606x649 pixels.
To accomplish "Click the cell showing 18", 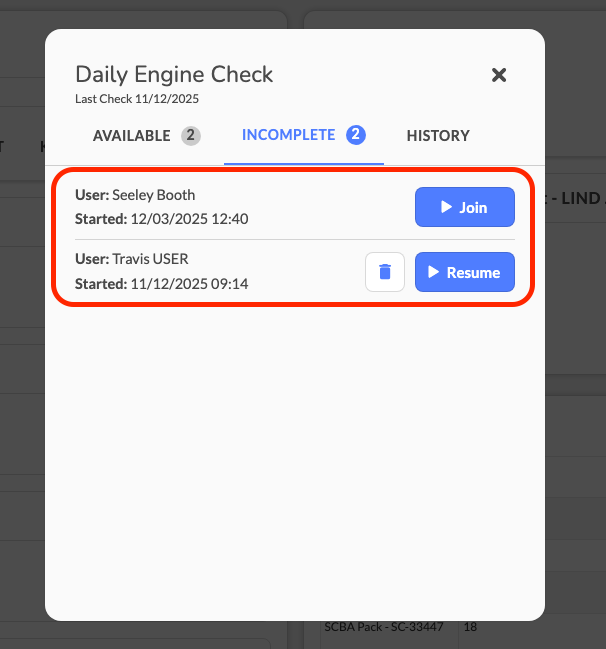I will 471,627.
